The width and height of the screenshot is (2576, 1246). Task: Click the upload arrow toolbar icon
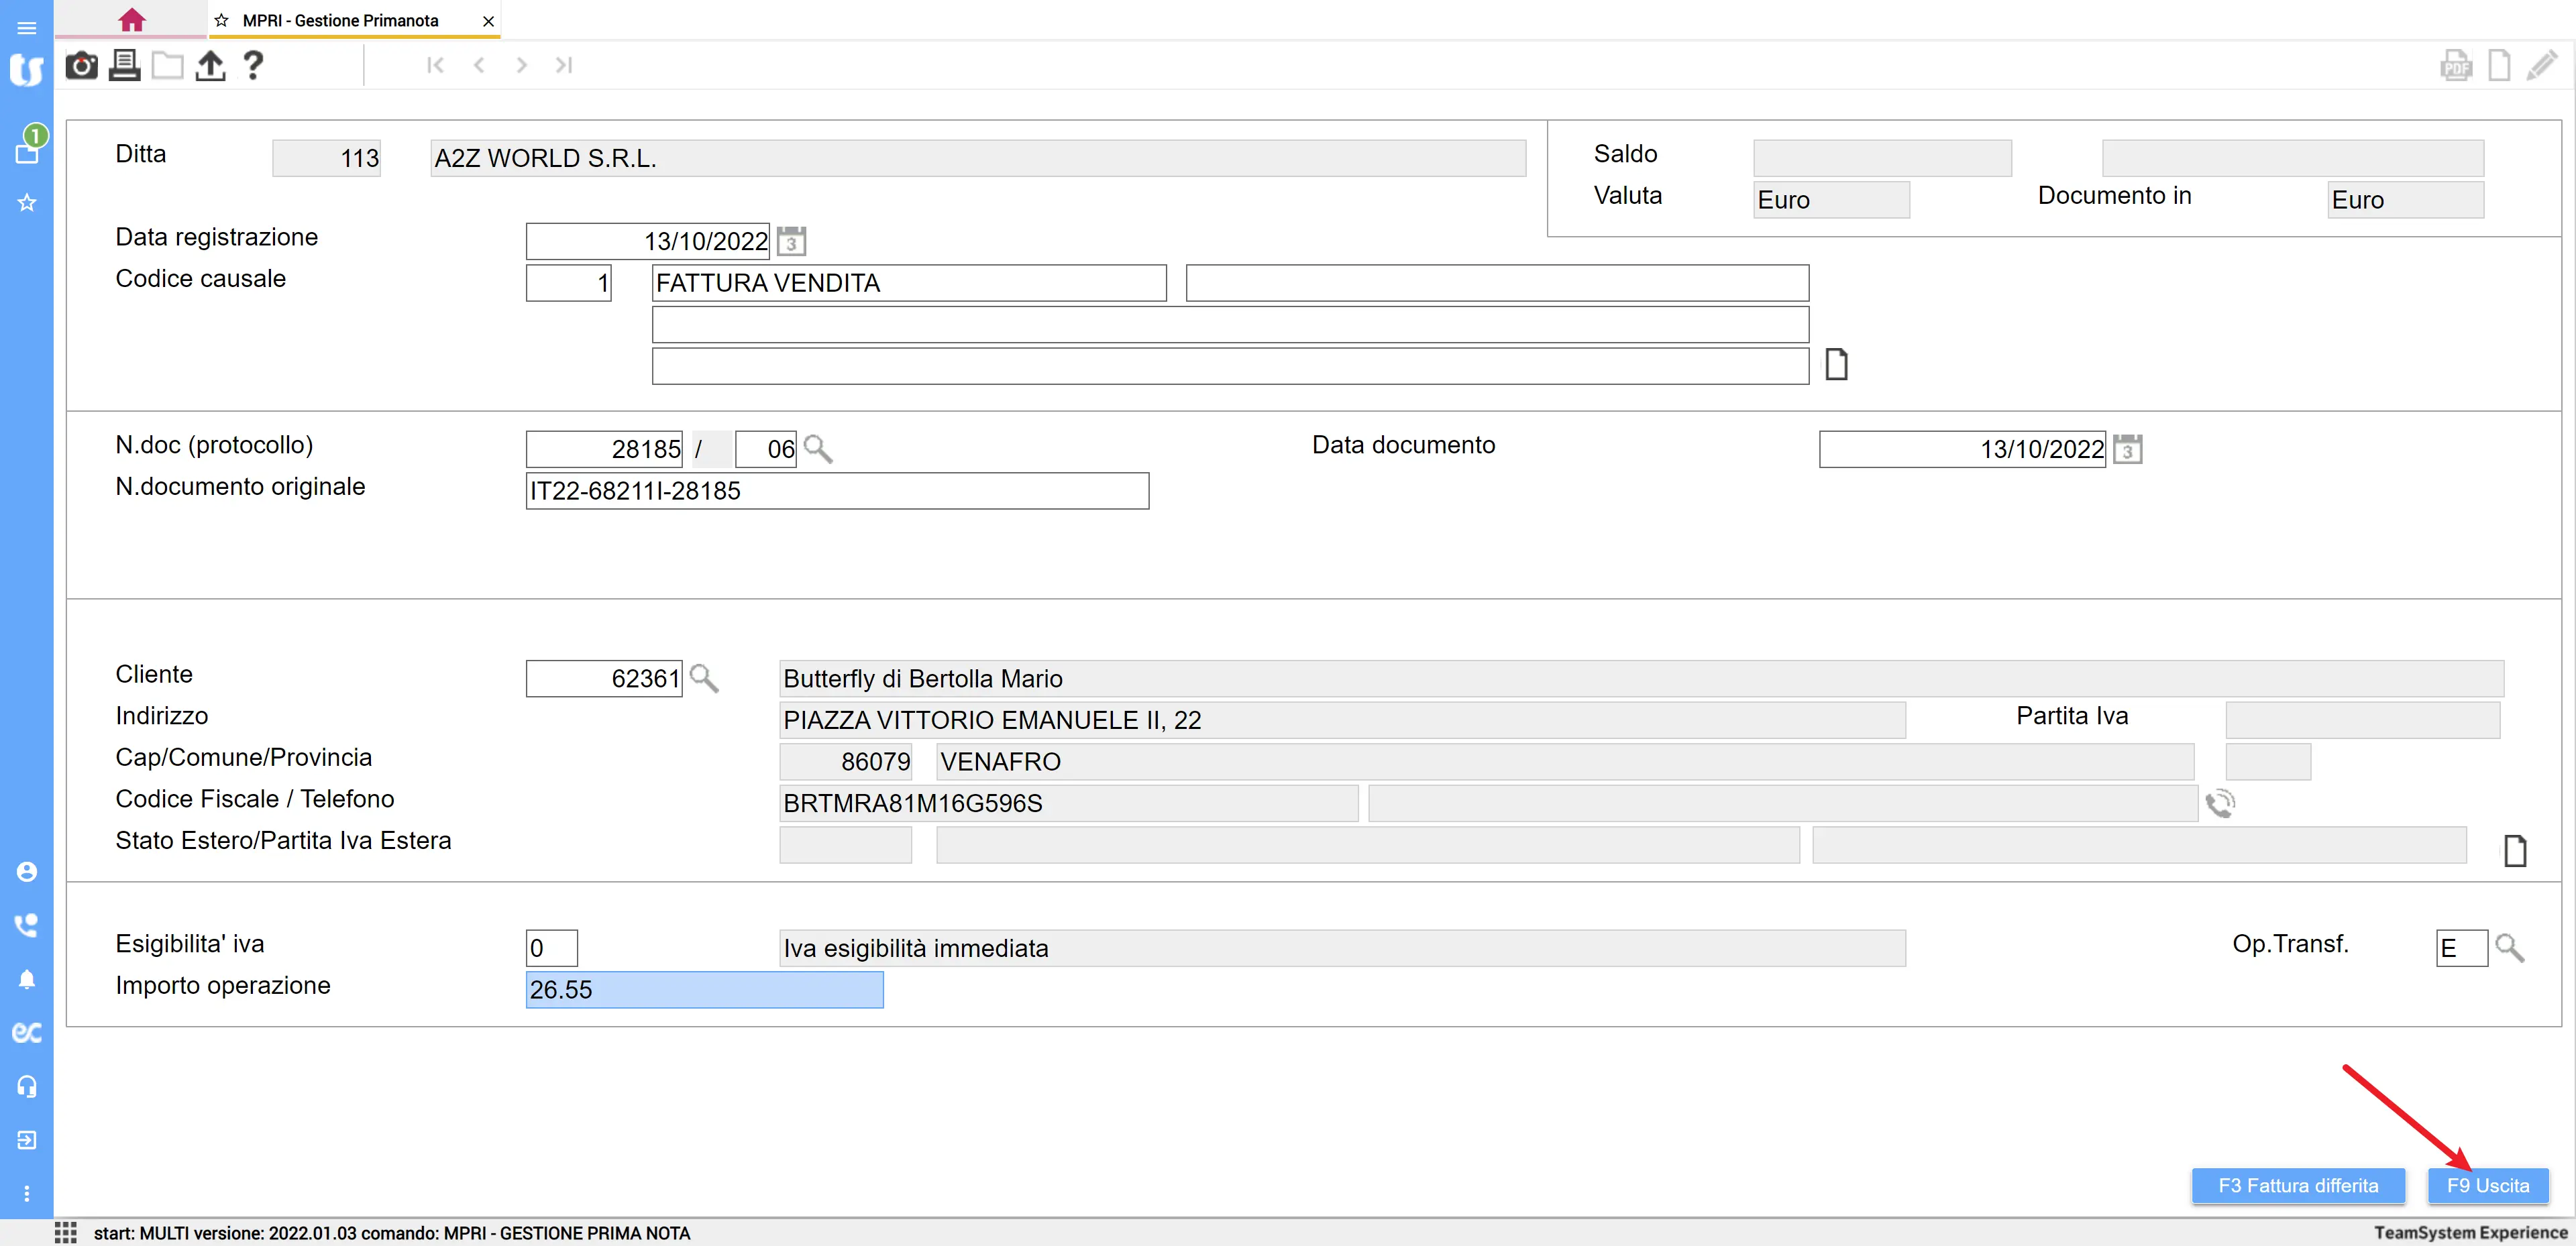point(210,66)
